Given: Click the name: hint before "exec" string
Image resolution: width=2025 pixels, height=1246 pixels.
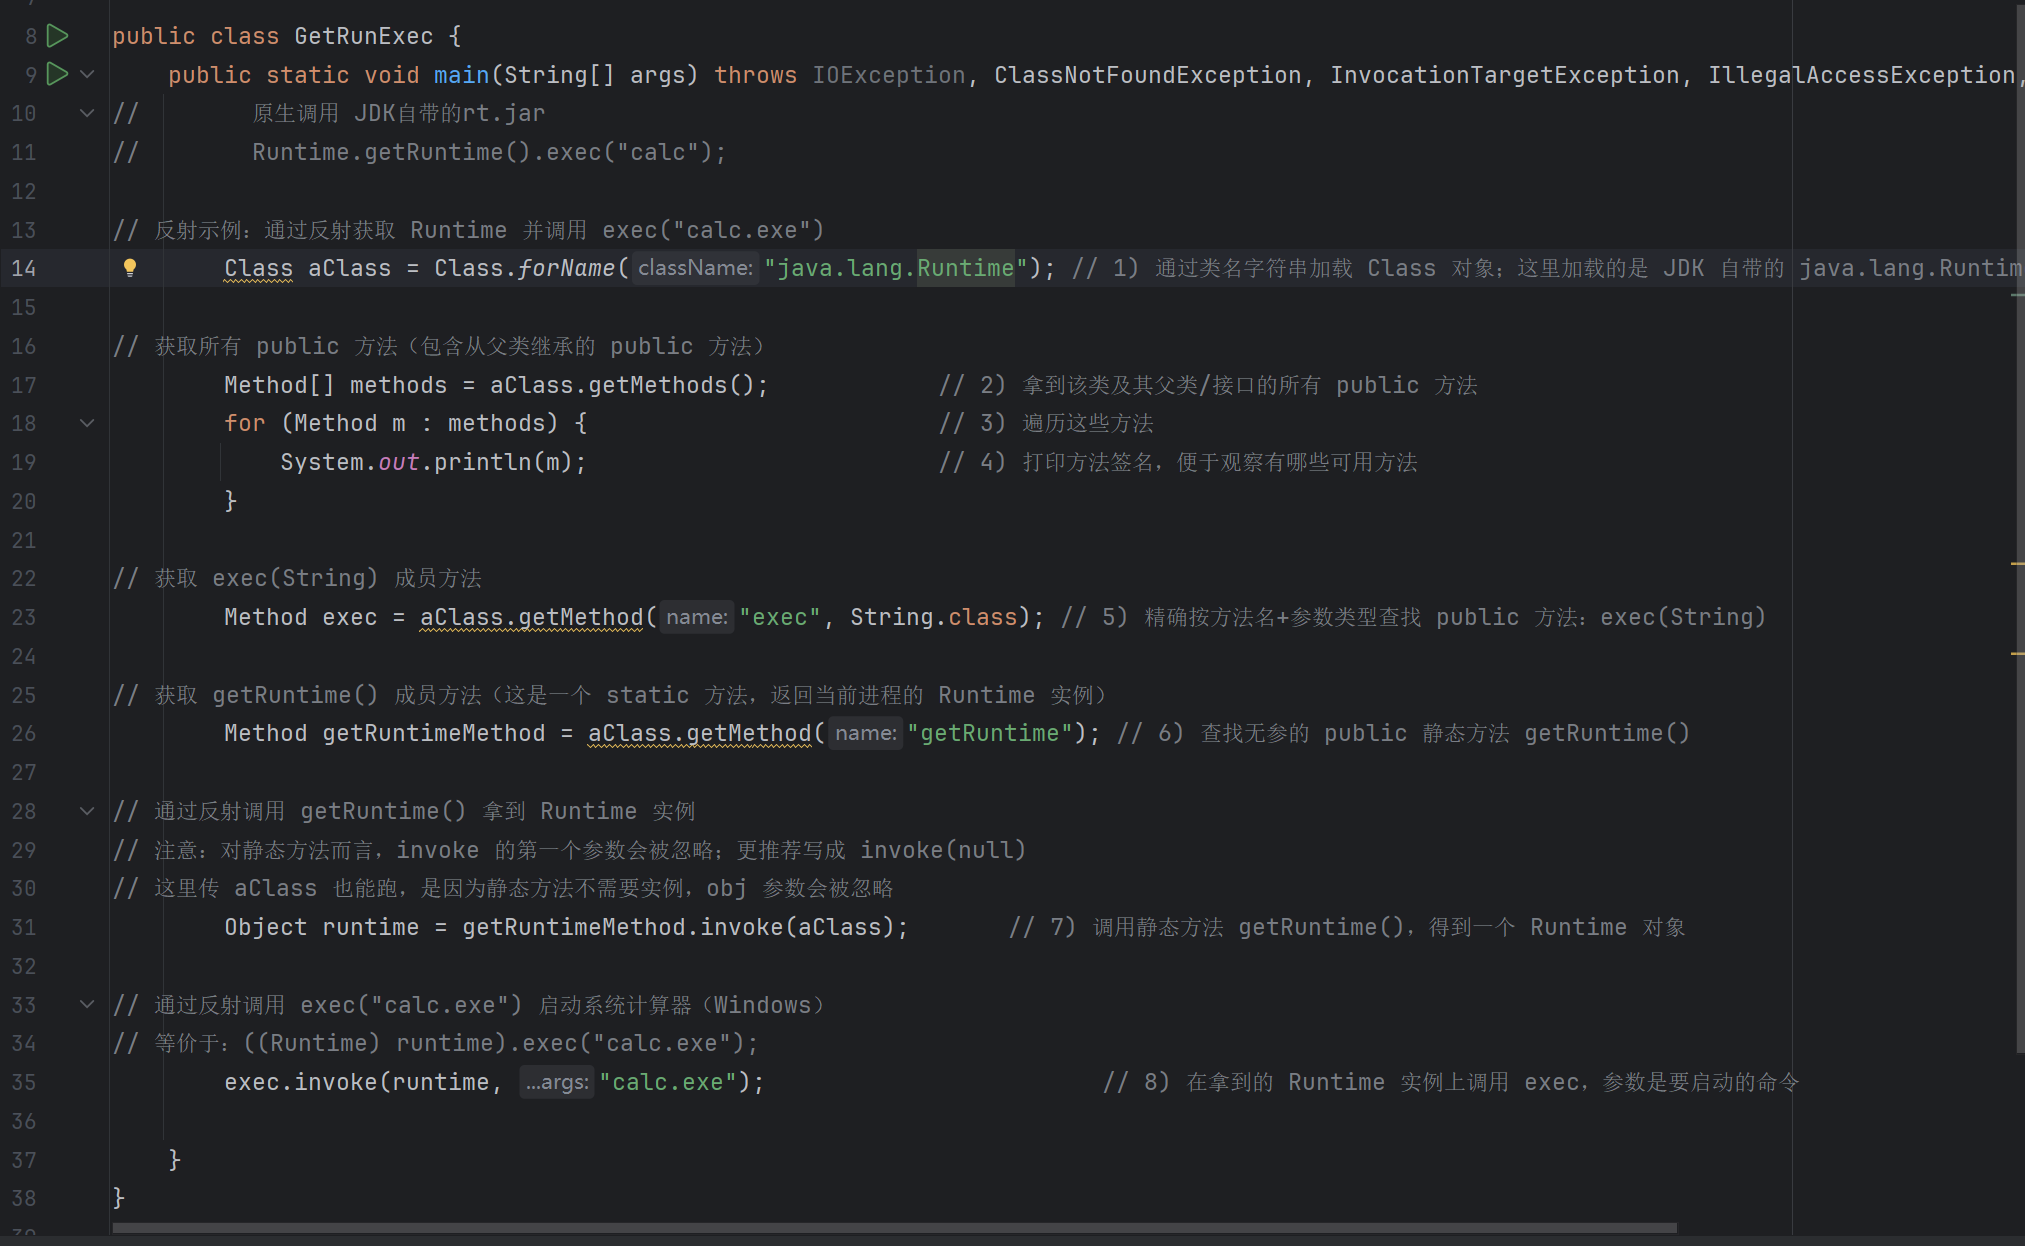Looking at the screenshot, I should coord(696,617).
